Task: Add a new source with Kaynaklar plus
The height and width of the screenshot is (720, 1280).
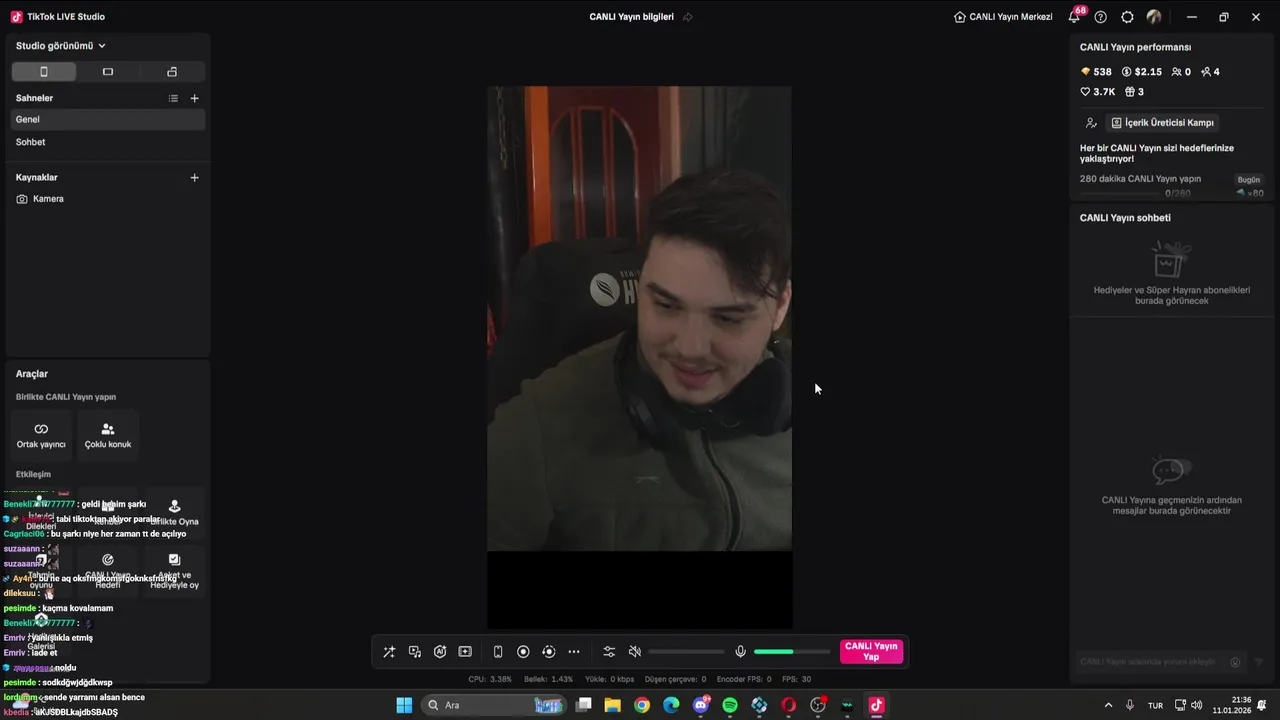Action: [195, 177]
